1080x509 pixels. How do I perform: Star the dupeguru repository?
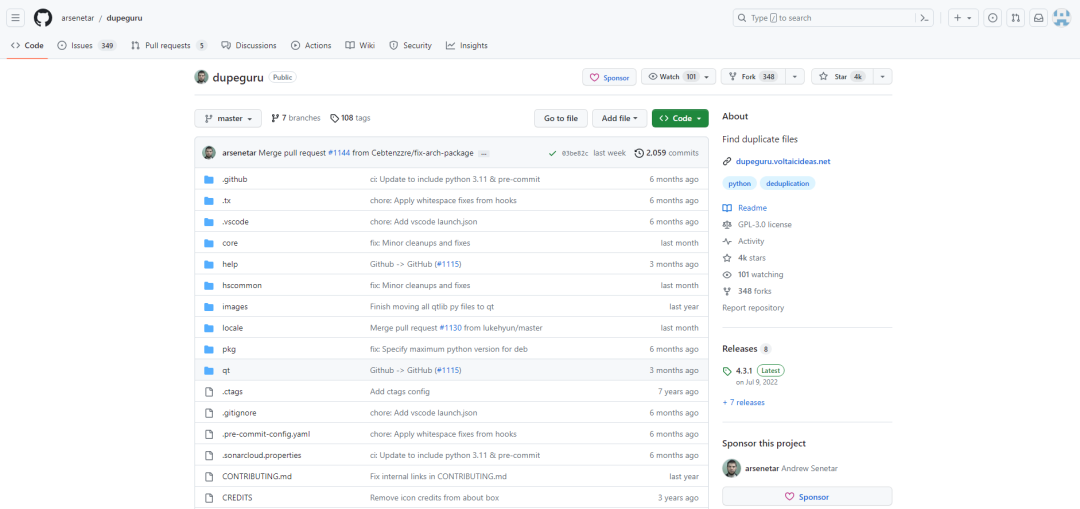[x=843, y=77]
